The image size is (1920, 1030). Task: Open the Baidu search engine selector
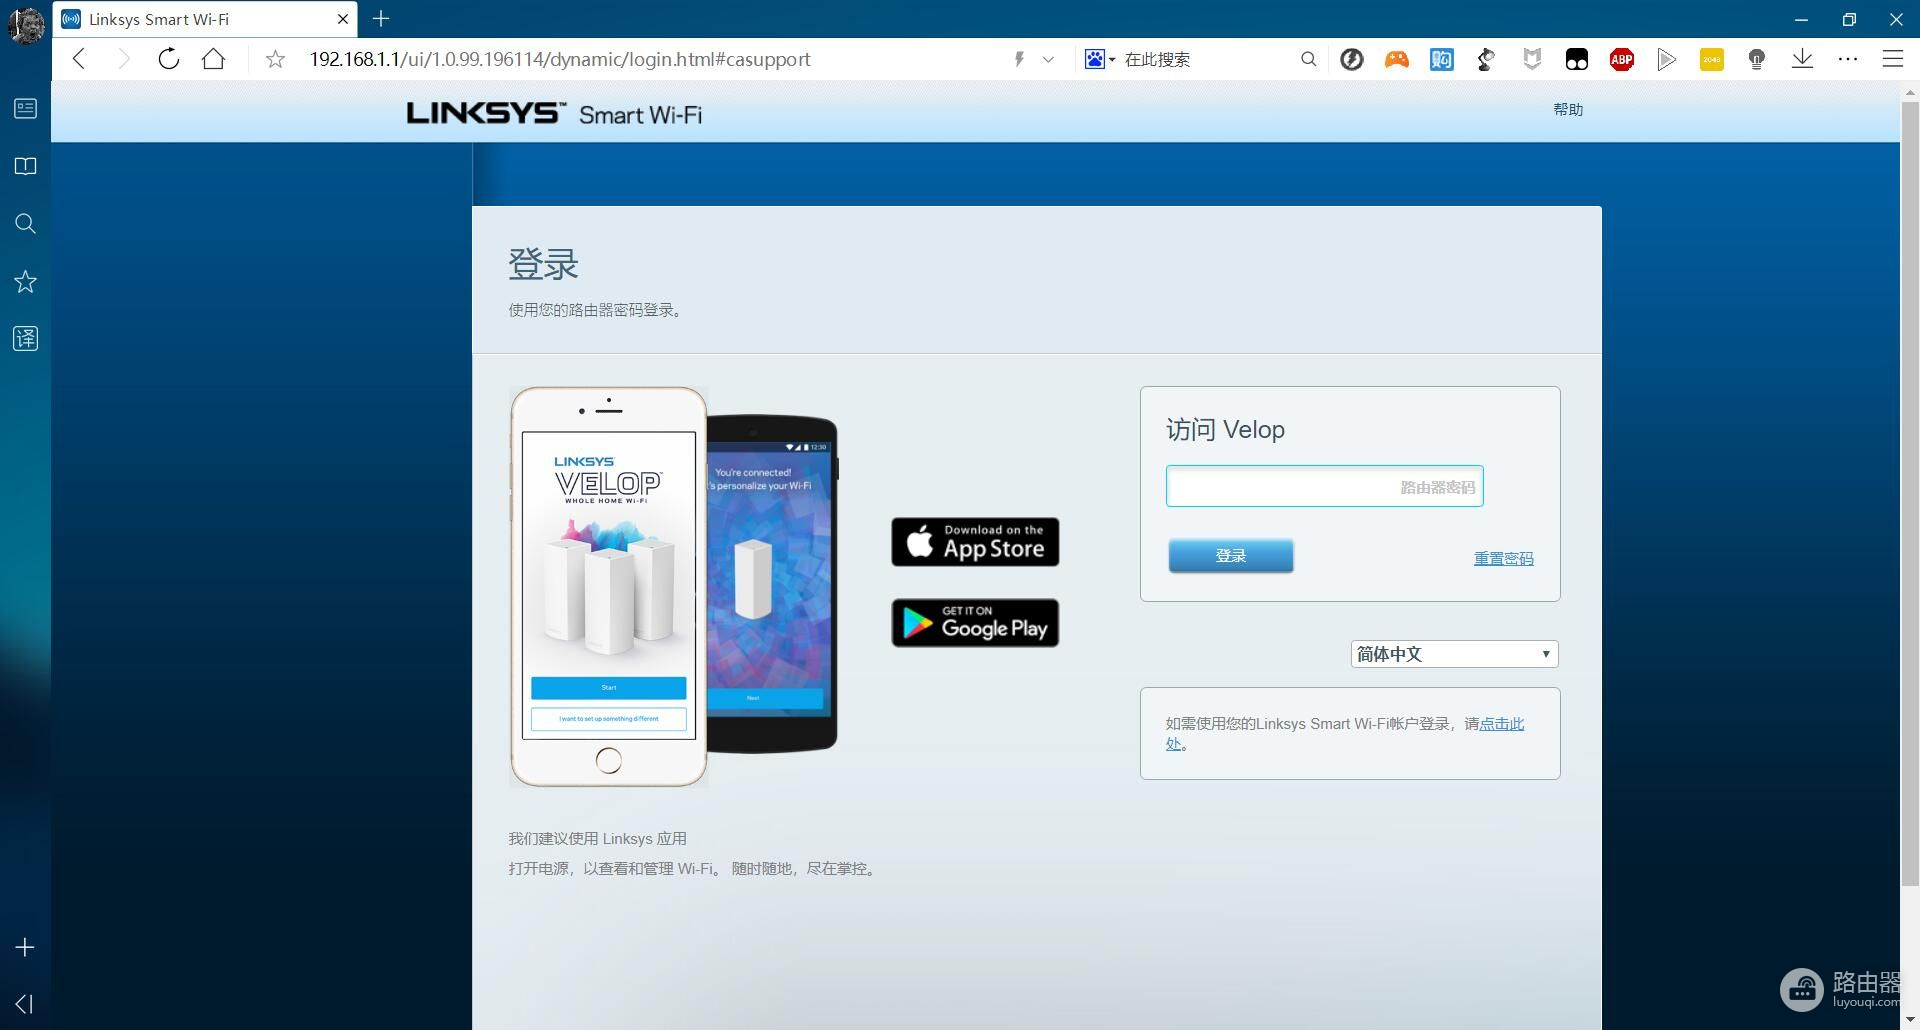[x=1099, y=59]
